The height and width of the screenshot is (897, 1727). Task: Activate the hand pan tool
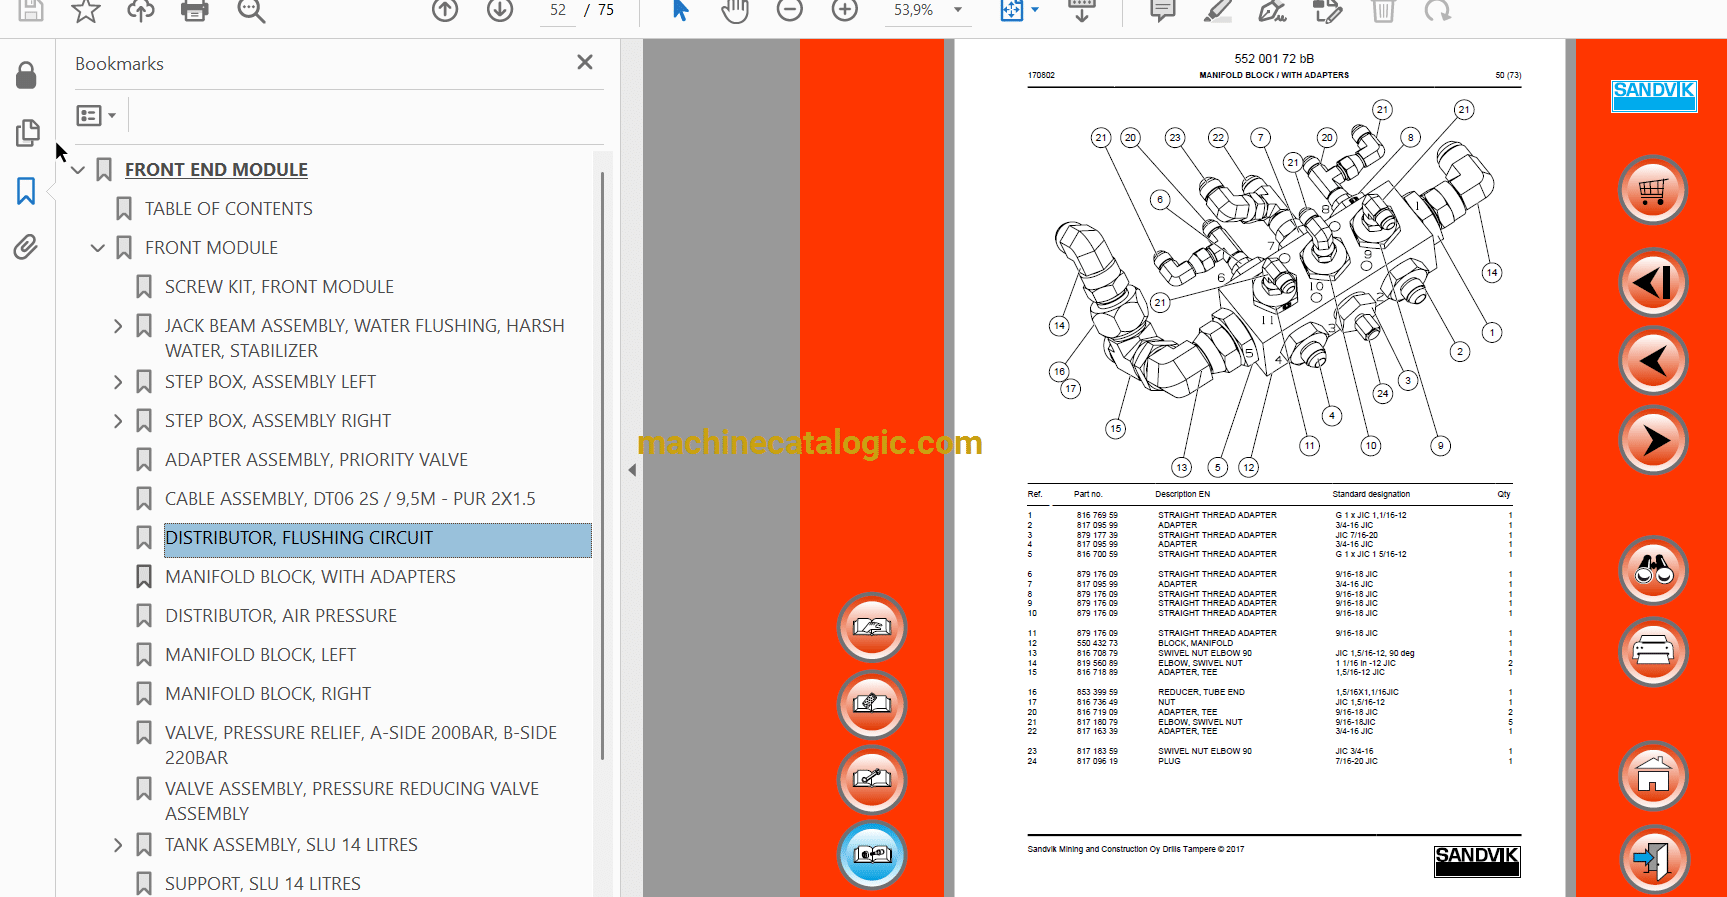[735, 11]
